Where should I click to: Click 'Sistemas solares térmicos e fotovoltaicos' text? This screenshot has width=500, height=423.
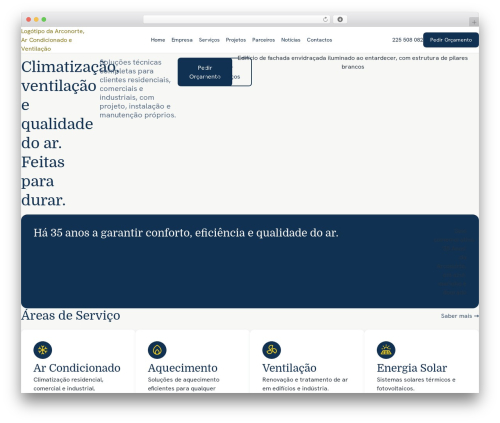coord(416,384)
